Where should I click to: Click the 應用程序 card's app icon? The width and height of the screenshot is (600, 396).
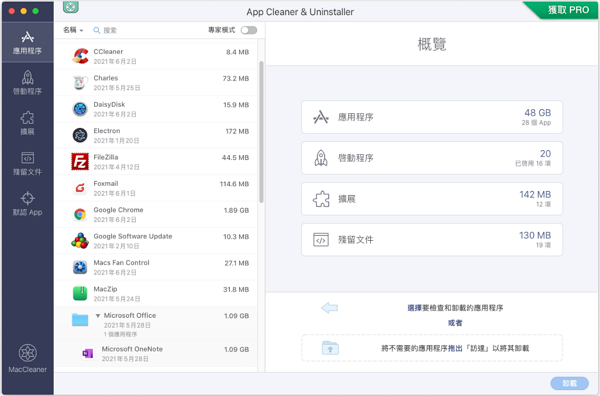coord(321,117)
